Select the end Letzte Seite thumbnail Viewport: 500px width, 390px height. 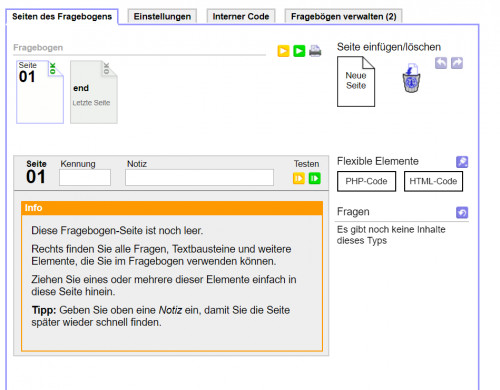(94, 92)
